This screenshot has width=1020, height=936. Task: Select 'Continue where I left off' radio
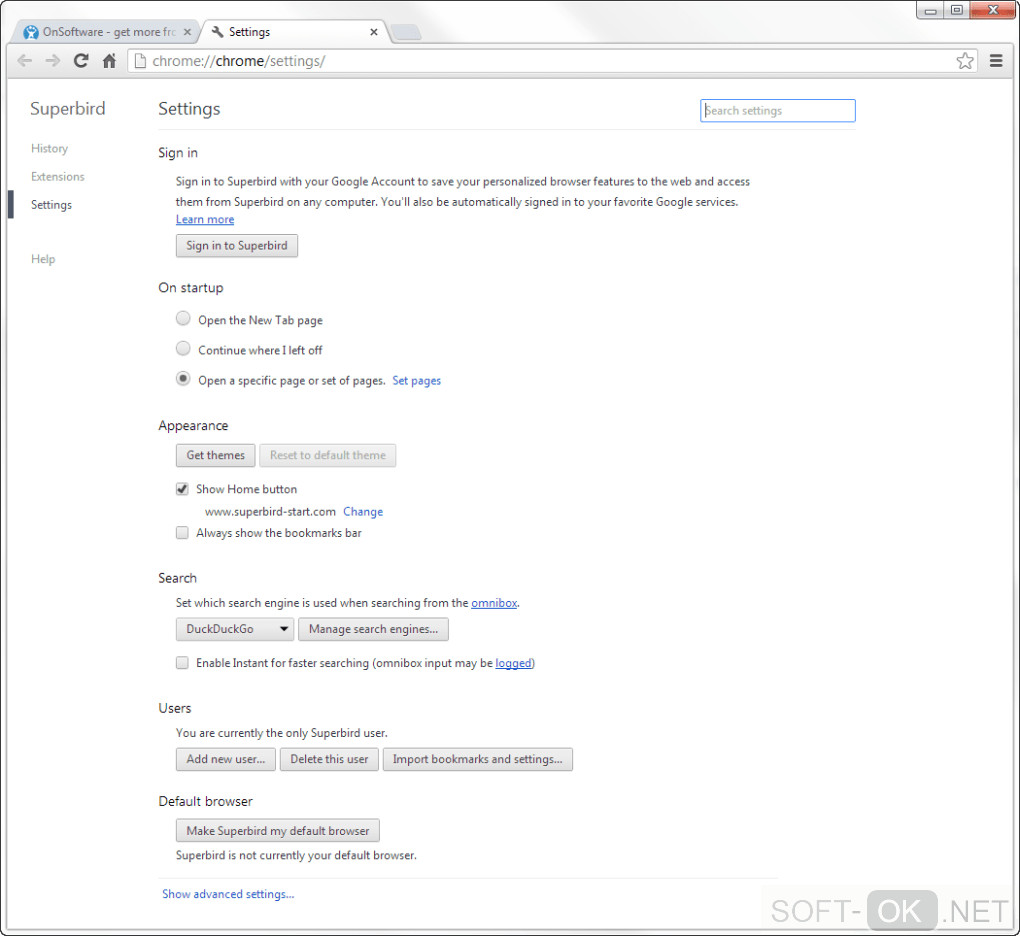click(183, 349)
